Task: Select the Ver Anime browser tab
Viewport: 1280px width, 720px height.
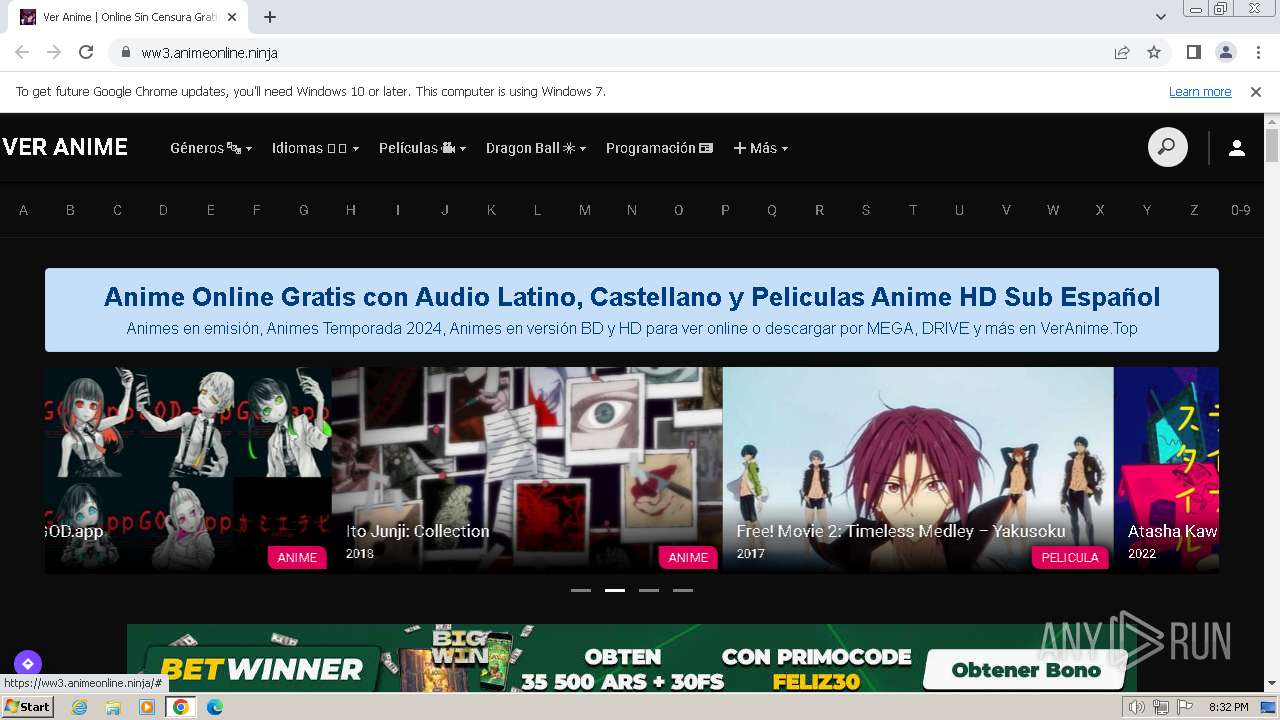Action: click(130, 17)
